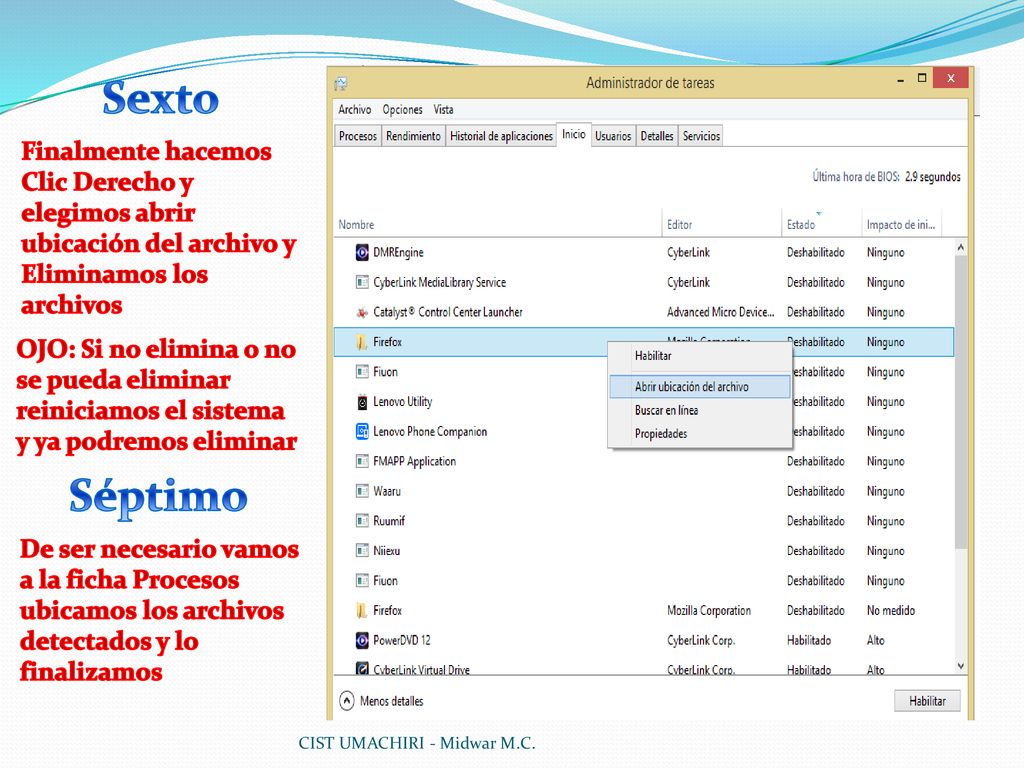Screen dimensions: 1024x768
Task: Choose Propiedades in the context menu
Action: 700,434
